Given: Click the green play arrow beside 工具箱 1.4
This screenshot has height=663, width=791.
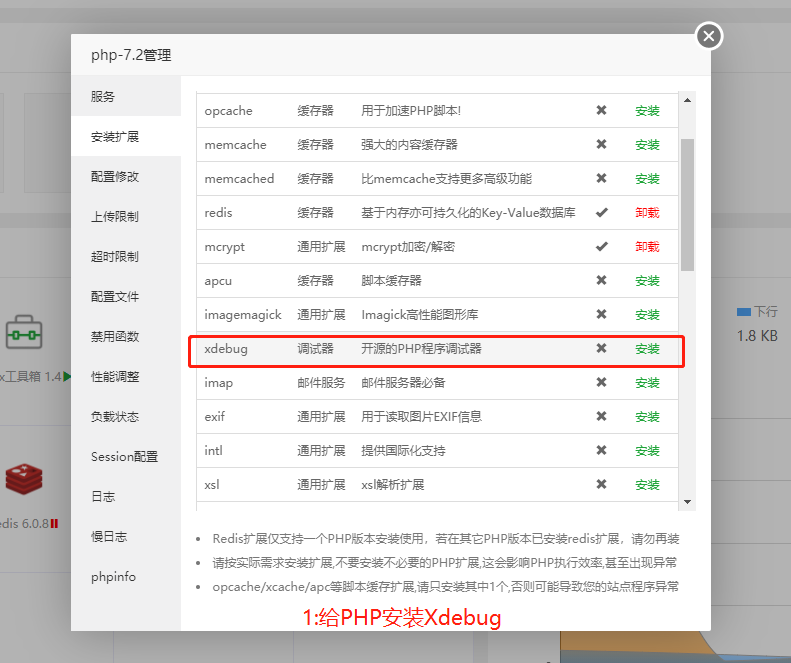Looking at the screenshot, I should (x=67, y=376).
